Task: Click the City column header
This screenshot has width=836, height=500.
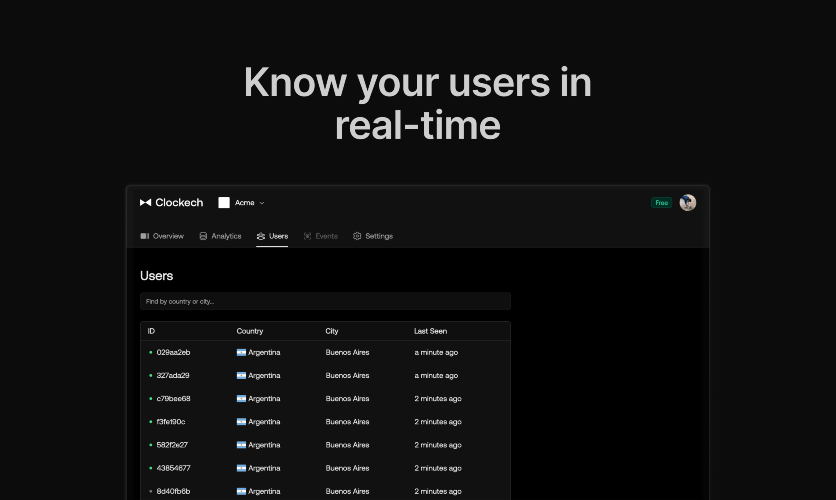Action: pos(332,331)
